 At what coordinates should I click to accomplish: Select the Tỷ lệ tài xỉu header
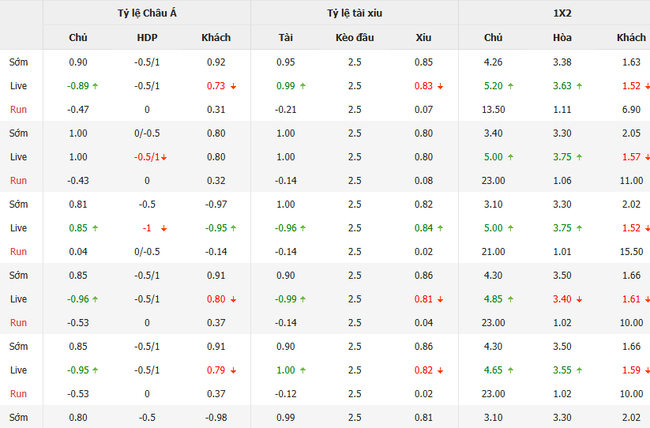355,13
